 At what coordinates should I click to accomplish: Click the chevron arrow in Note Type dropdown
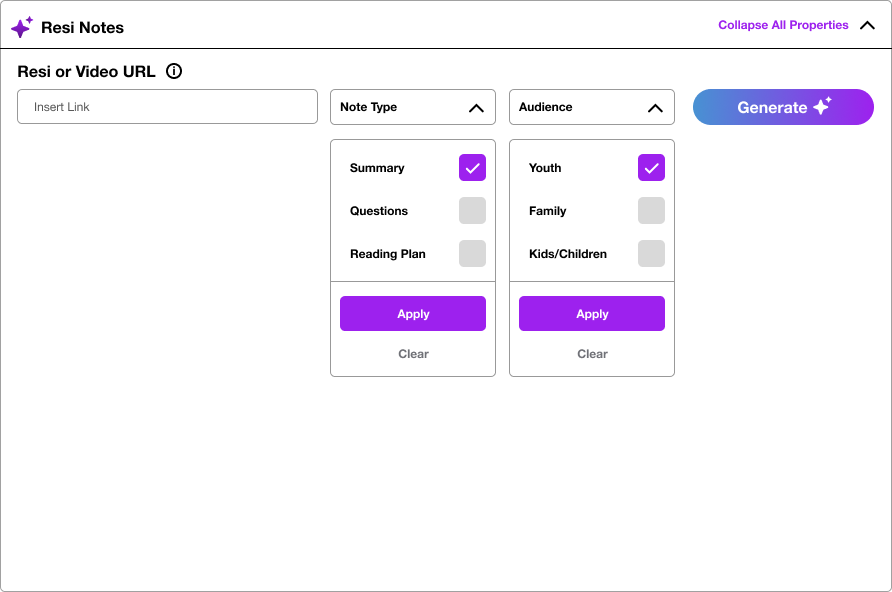(476, 107)
